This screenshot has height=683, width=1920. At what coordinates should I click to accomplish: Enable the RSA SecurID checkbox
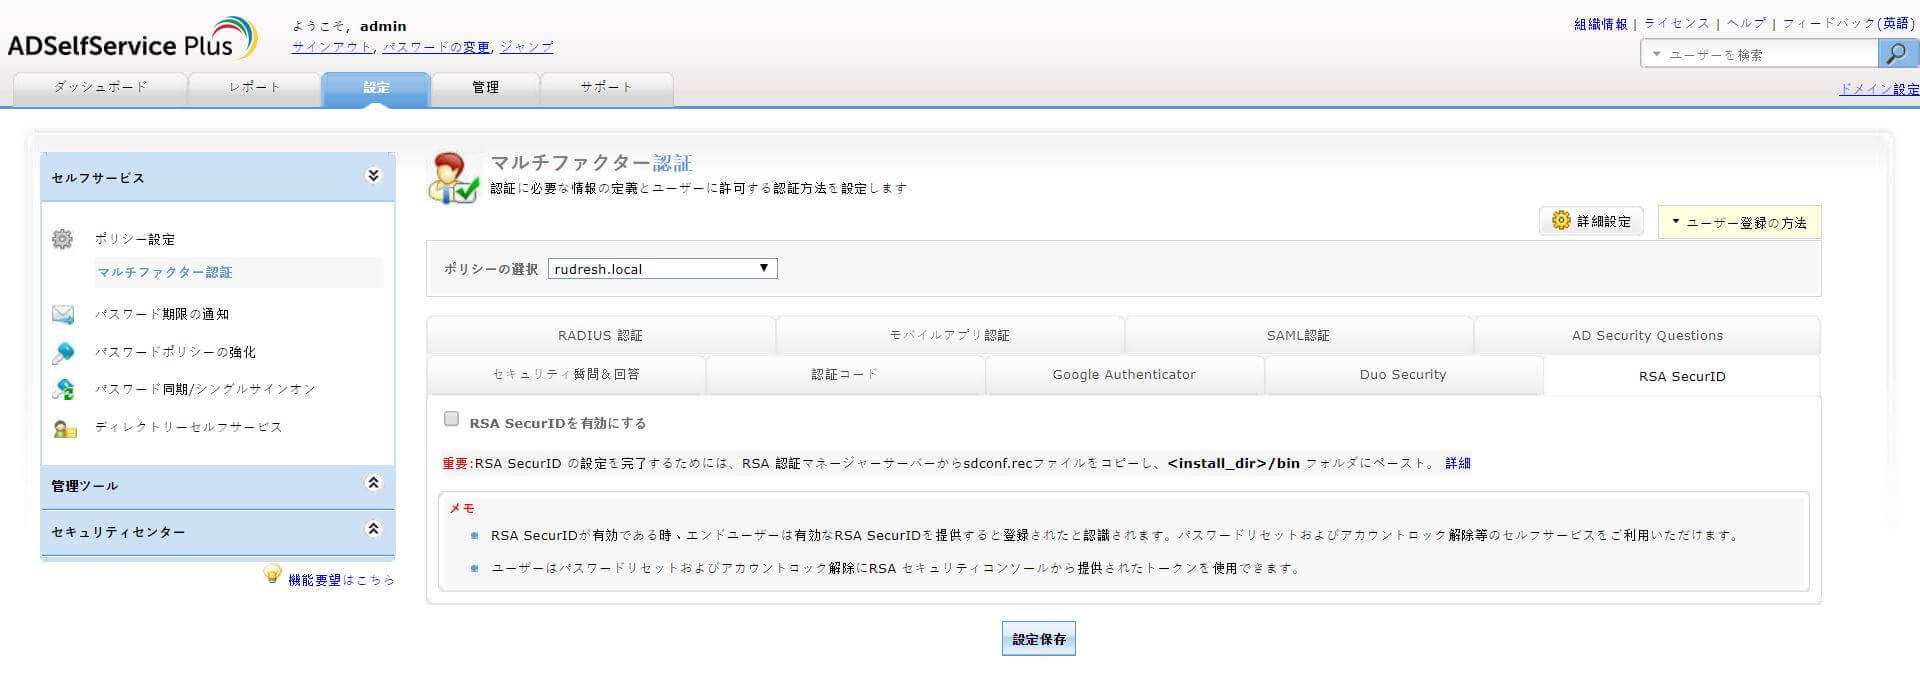coord(452,419)
